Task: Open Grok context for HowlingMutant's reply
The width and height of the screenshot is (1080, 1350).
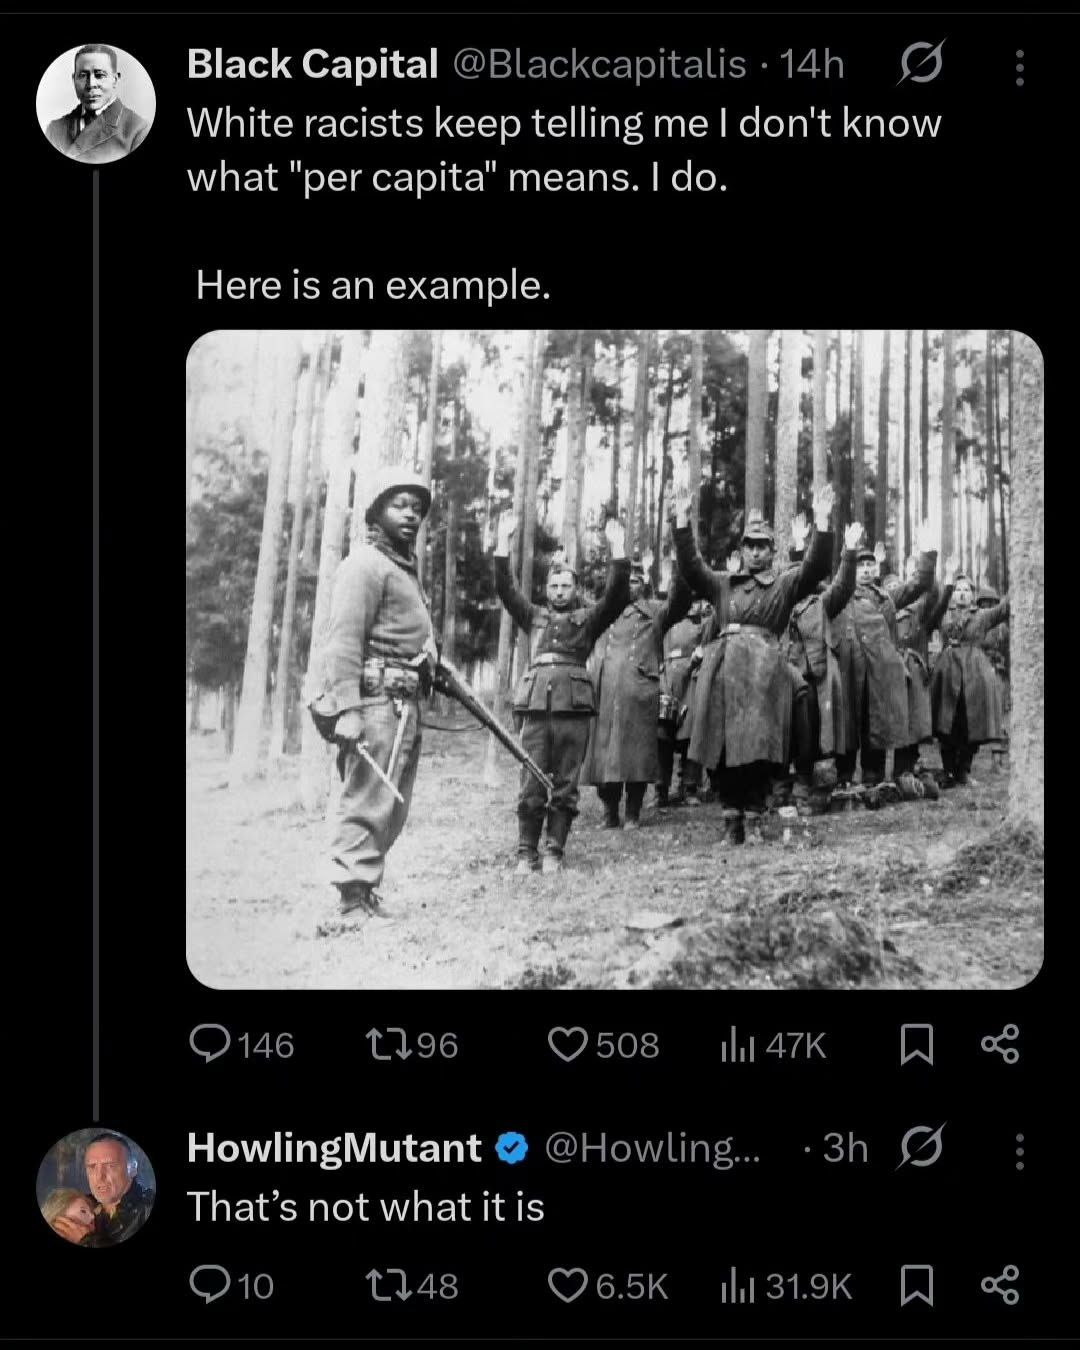Action: coord(923,1148)
